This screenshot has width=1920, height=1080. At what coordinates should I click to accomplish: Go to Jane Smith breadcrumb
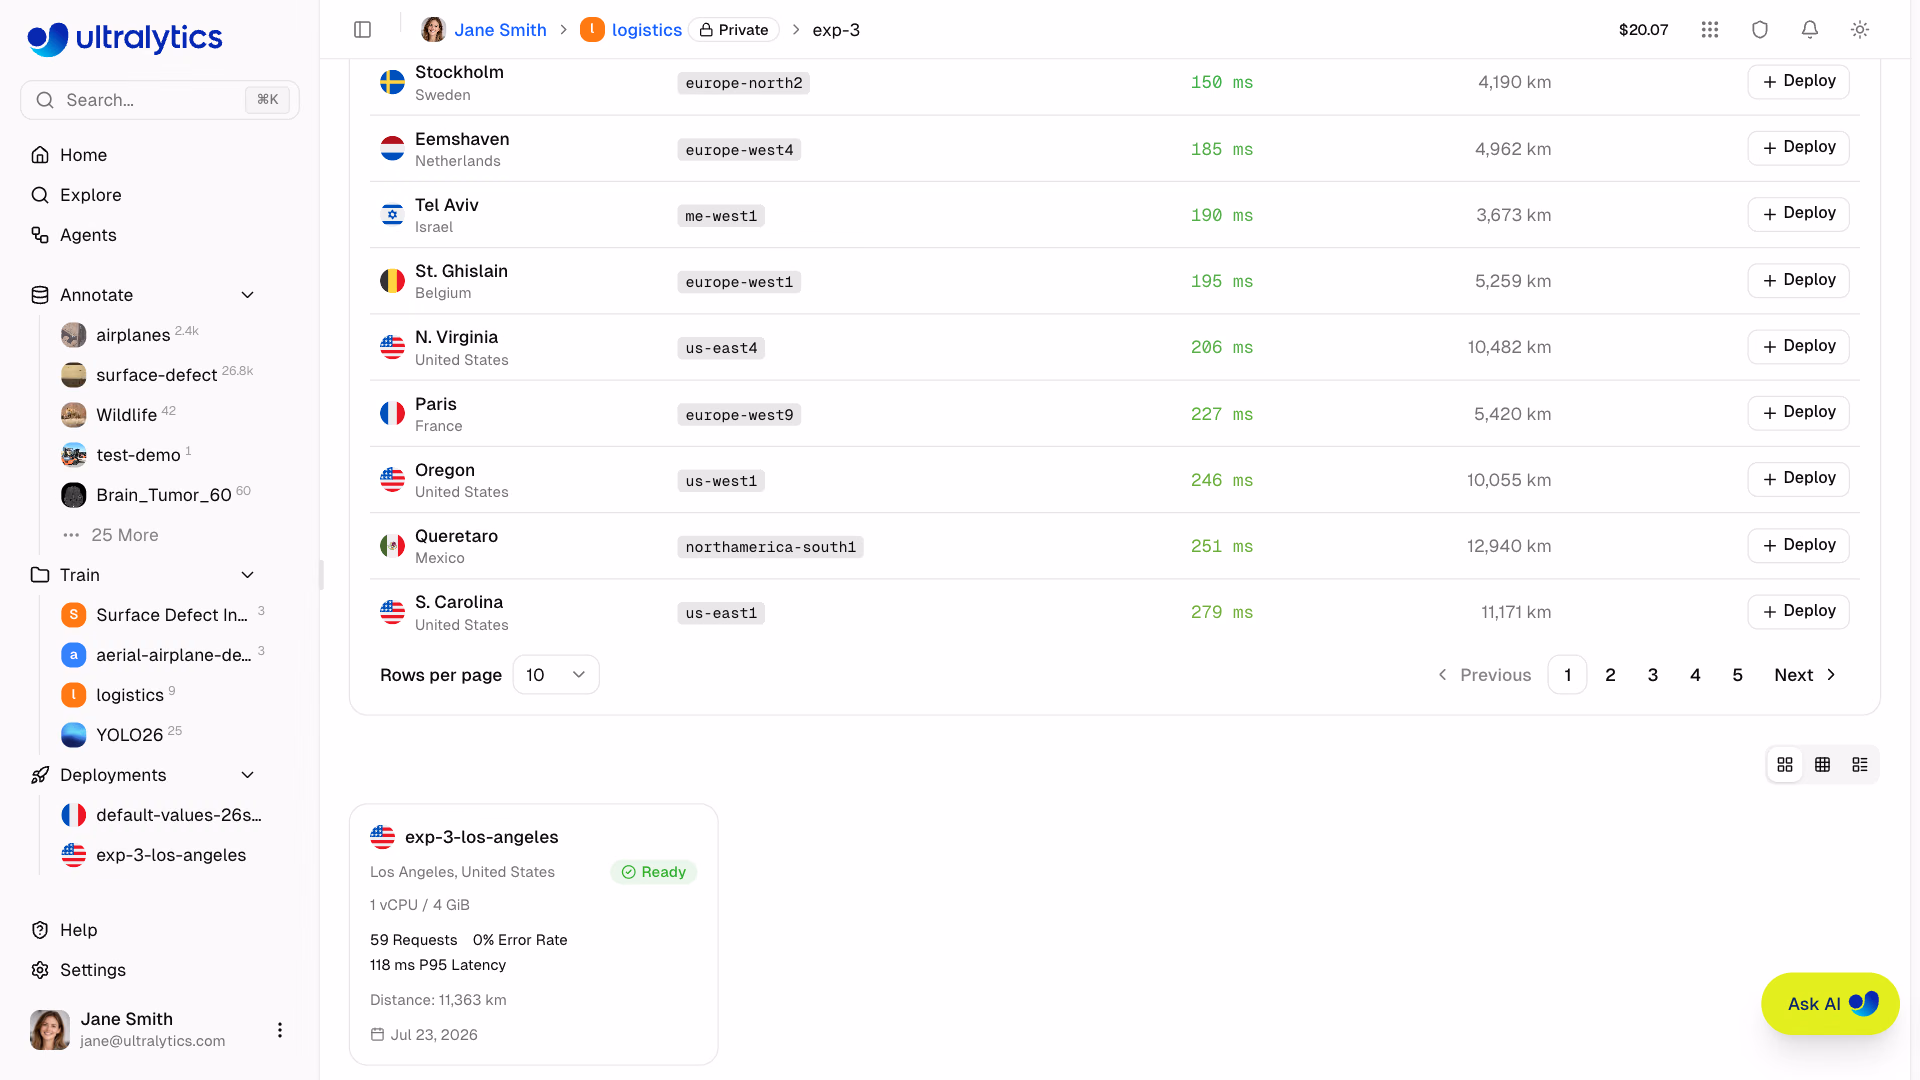point(500,30)
